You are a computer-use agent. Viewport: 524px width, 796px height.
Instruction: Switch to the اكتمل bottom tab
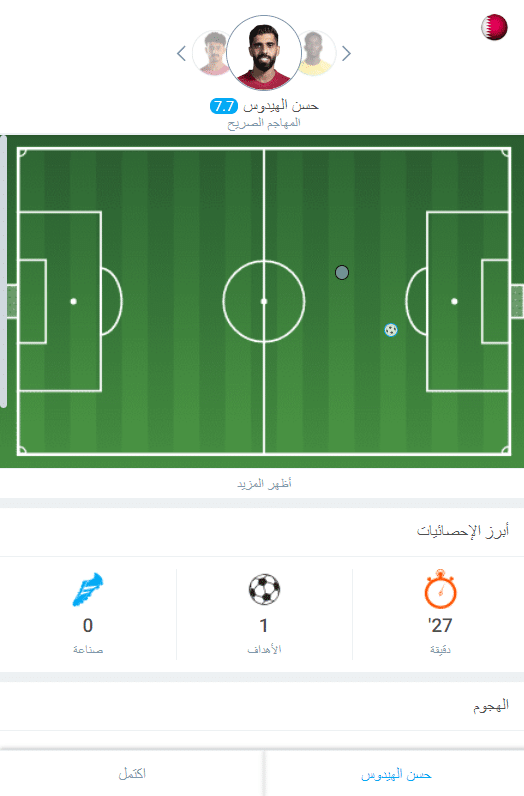(x=132, y=774)
